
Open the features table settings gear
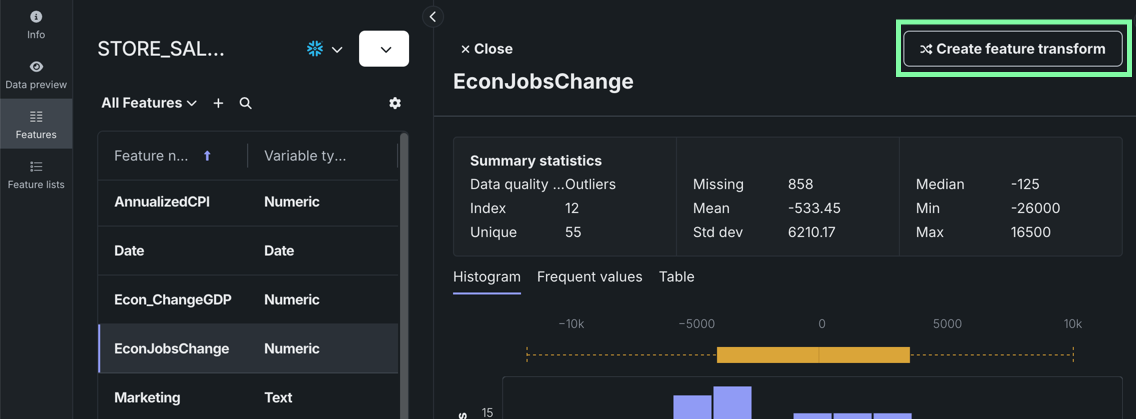[395, 103]
